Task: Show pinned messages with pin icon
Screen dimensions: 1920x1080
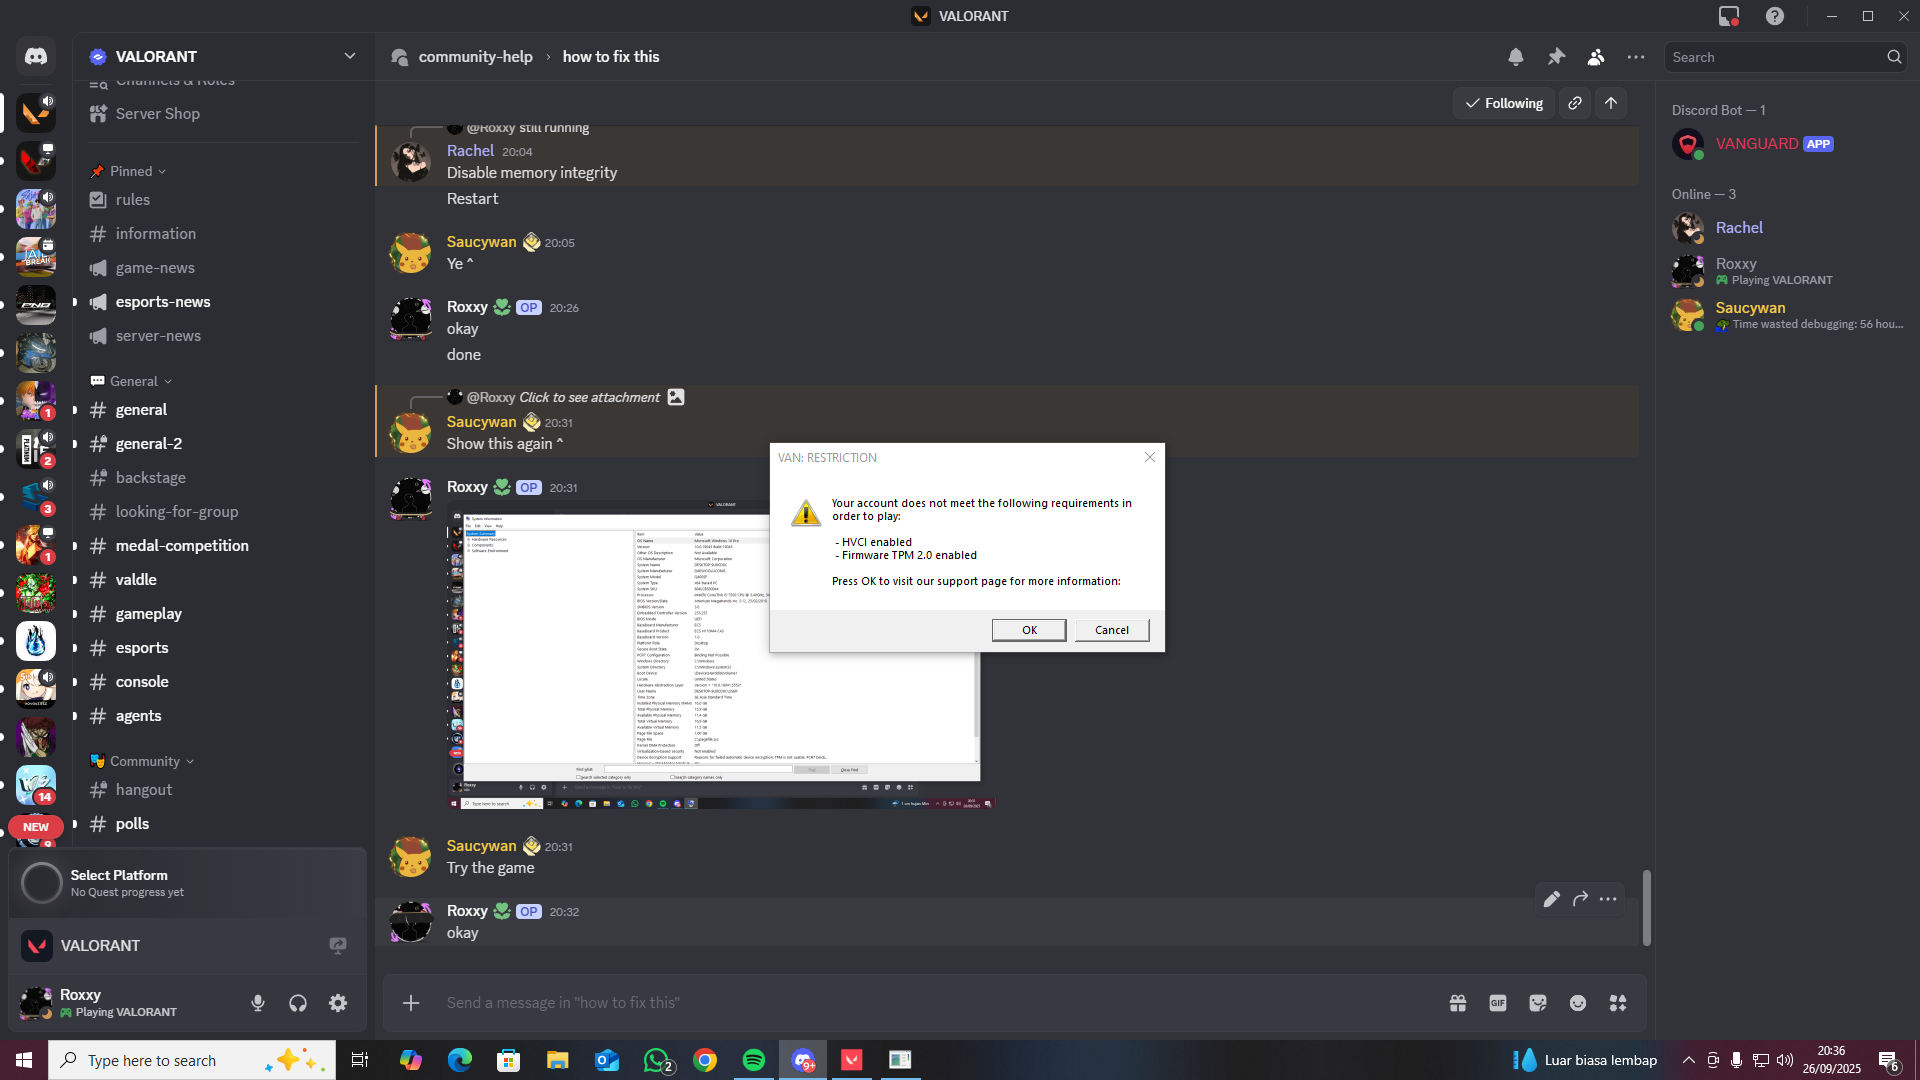Action: (1556, 57)
